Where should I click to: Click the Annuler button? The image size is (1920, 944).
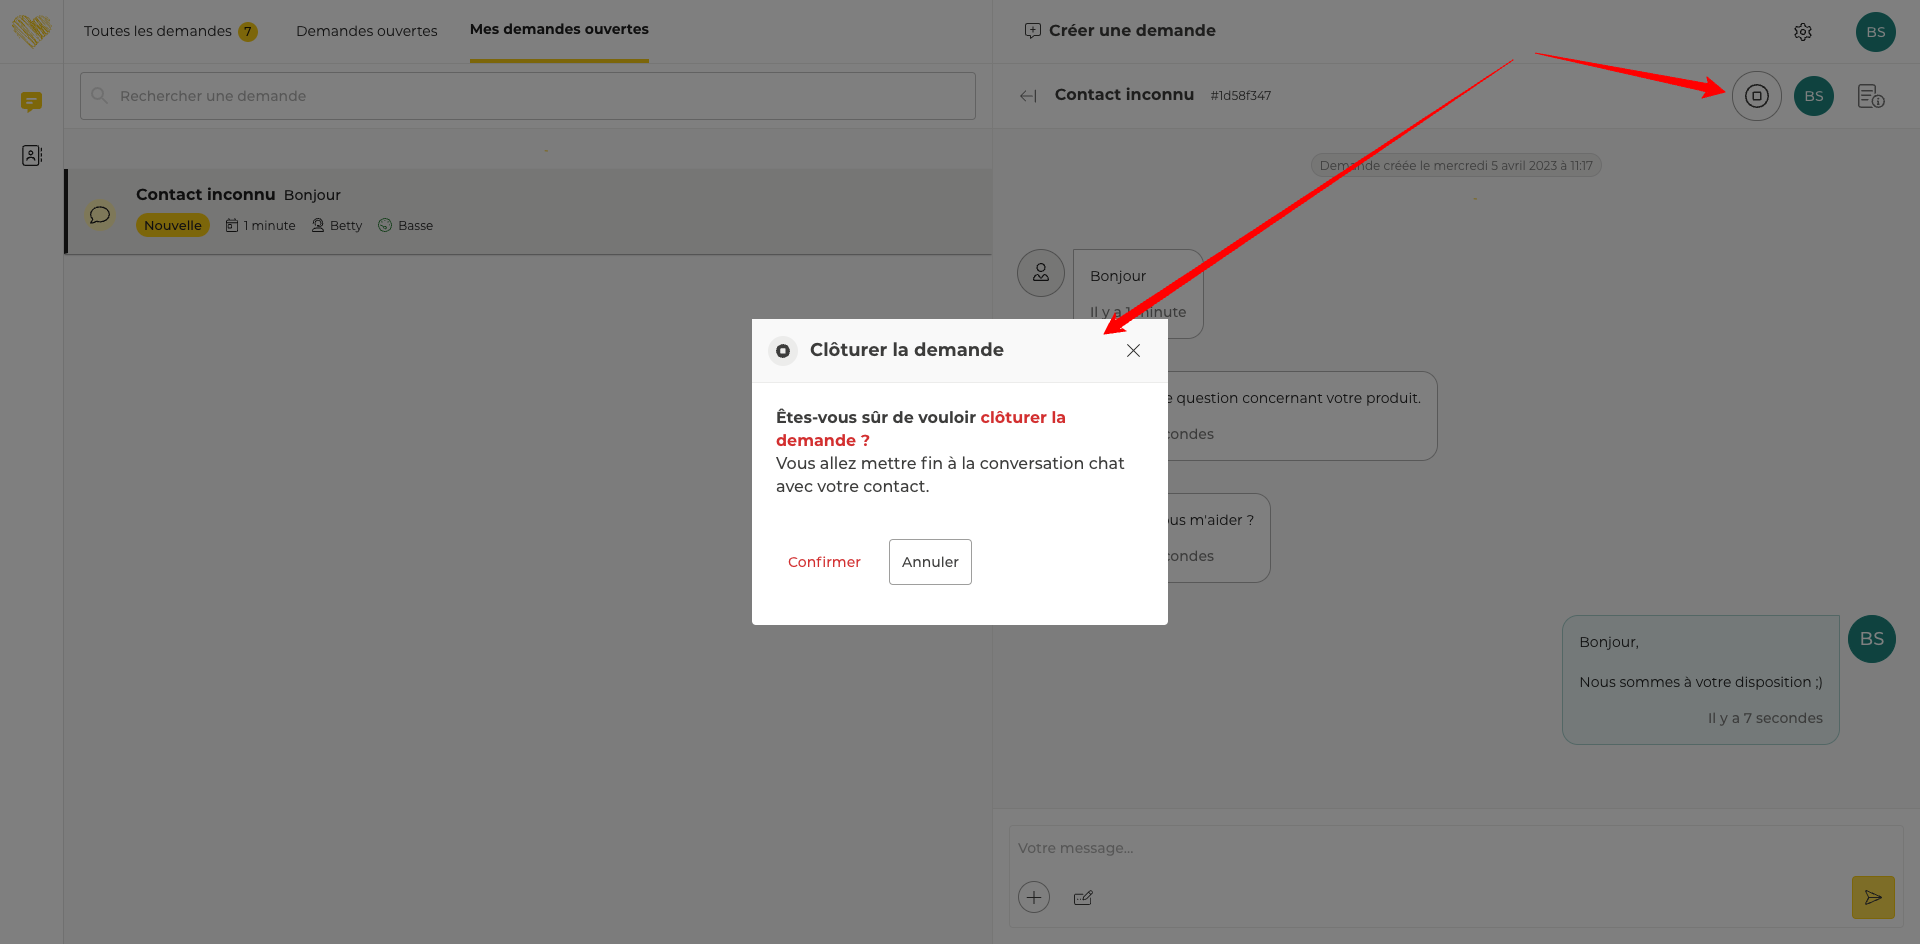click(x=930, y=562)
